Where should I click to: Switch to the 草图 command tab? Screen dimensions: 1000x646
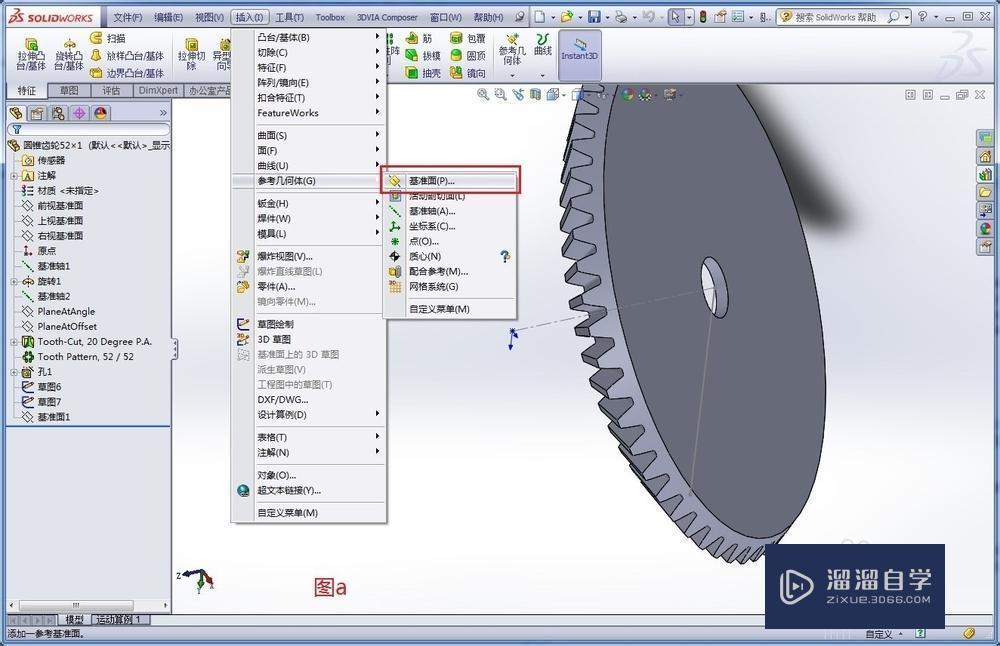point(69,91)
